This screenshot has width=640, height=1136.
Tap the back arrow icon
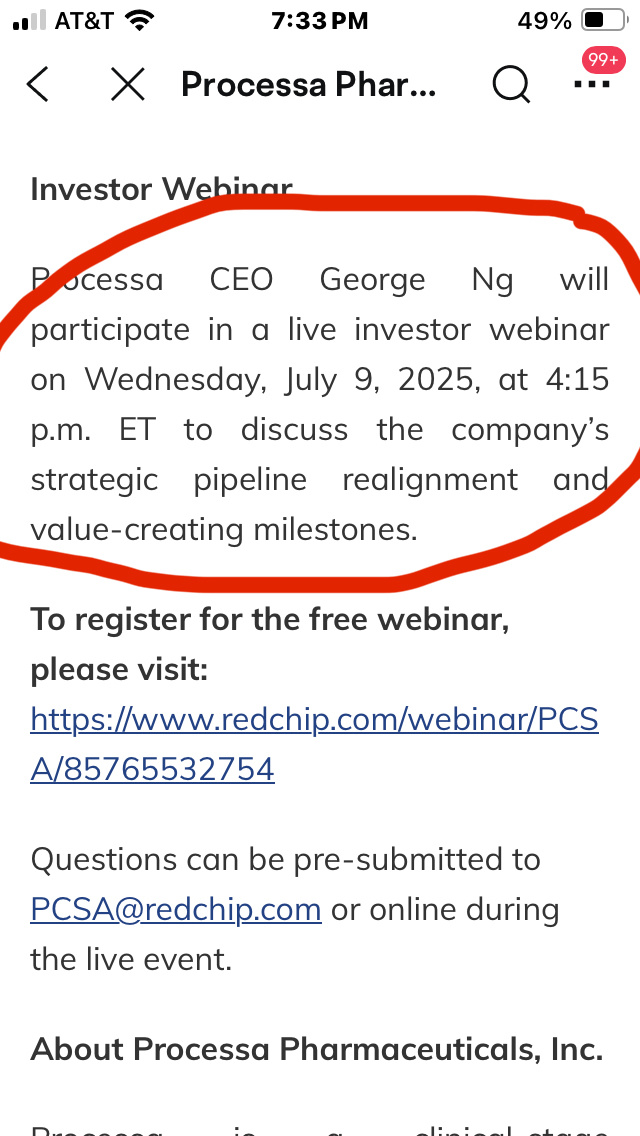[x=38, y=85]
